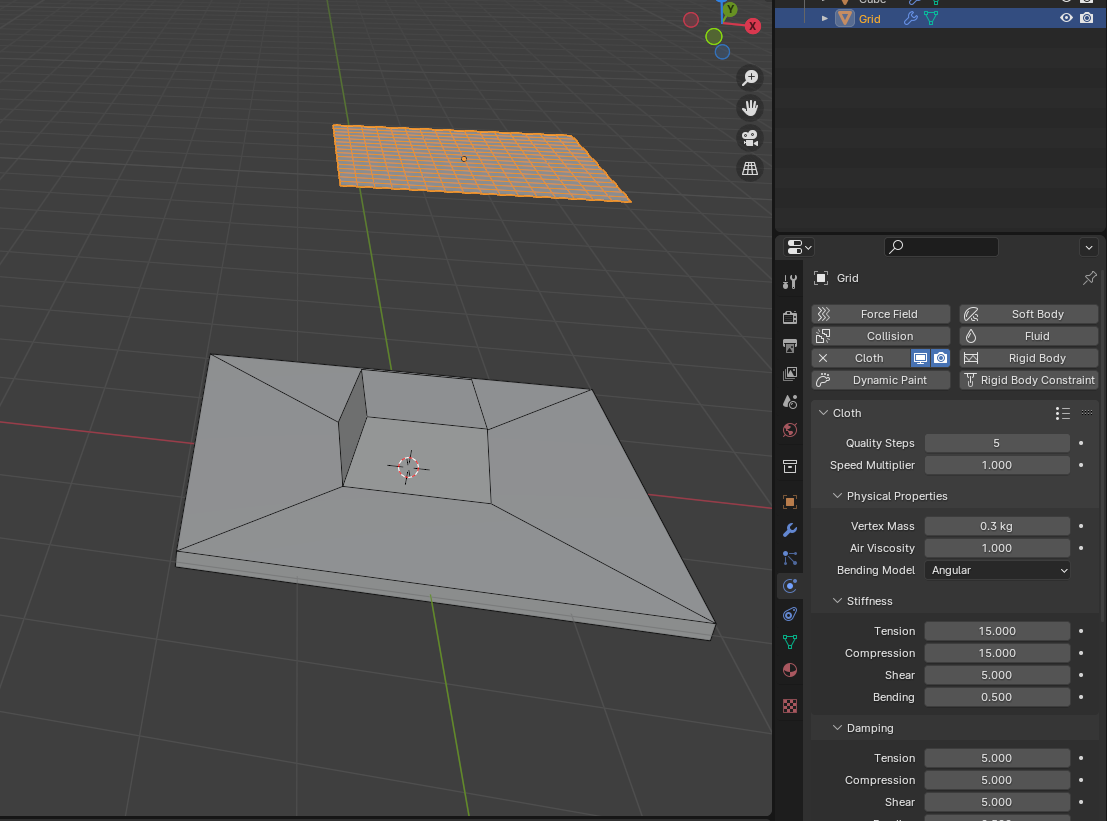Open the Physics properties tab
Screen dimensions: 1107x821
(790, 586)
